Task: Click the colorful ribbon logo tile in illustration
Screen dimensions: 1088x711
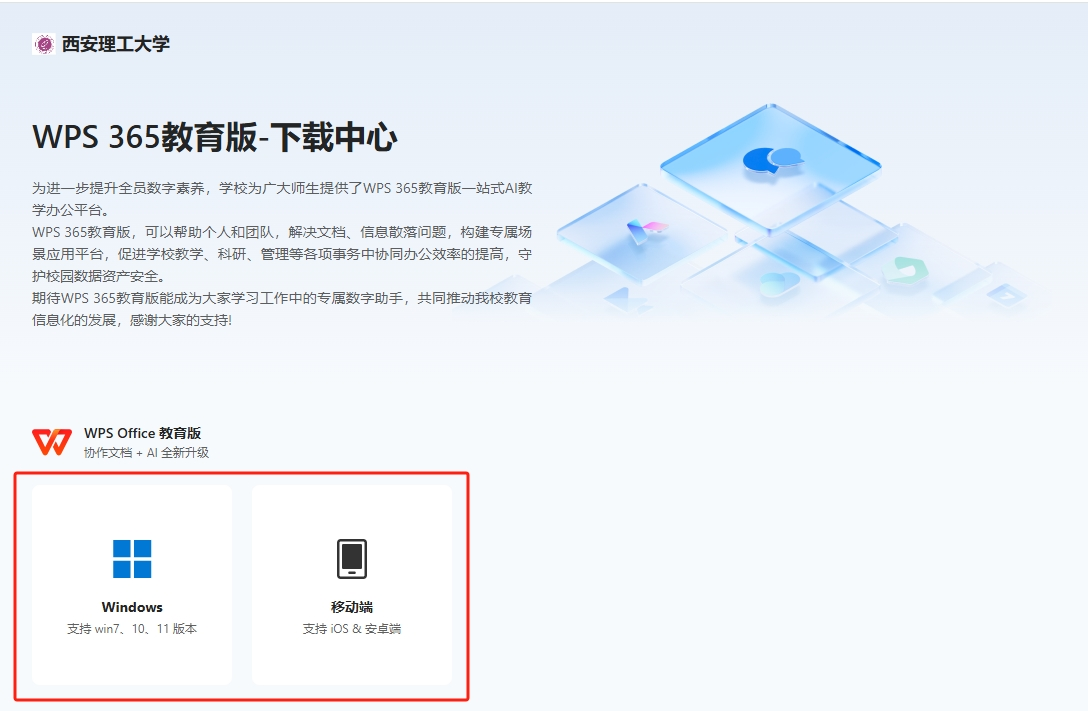Action: 647,231
